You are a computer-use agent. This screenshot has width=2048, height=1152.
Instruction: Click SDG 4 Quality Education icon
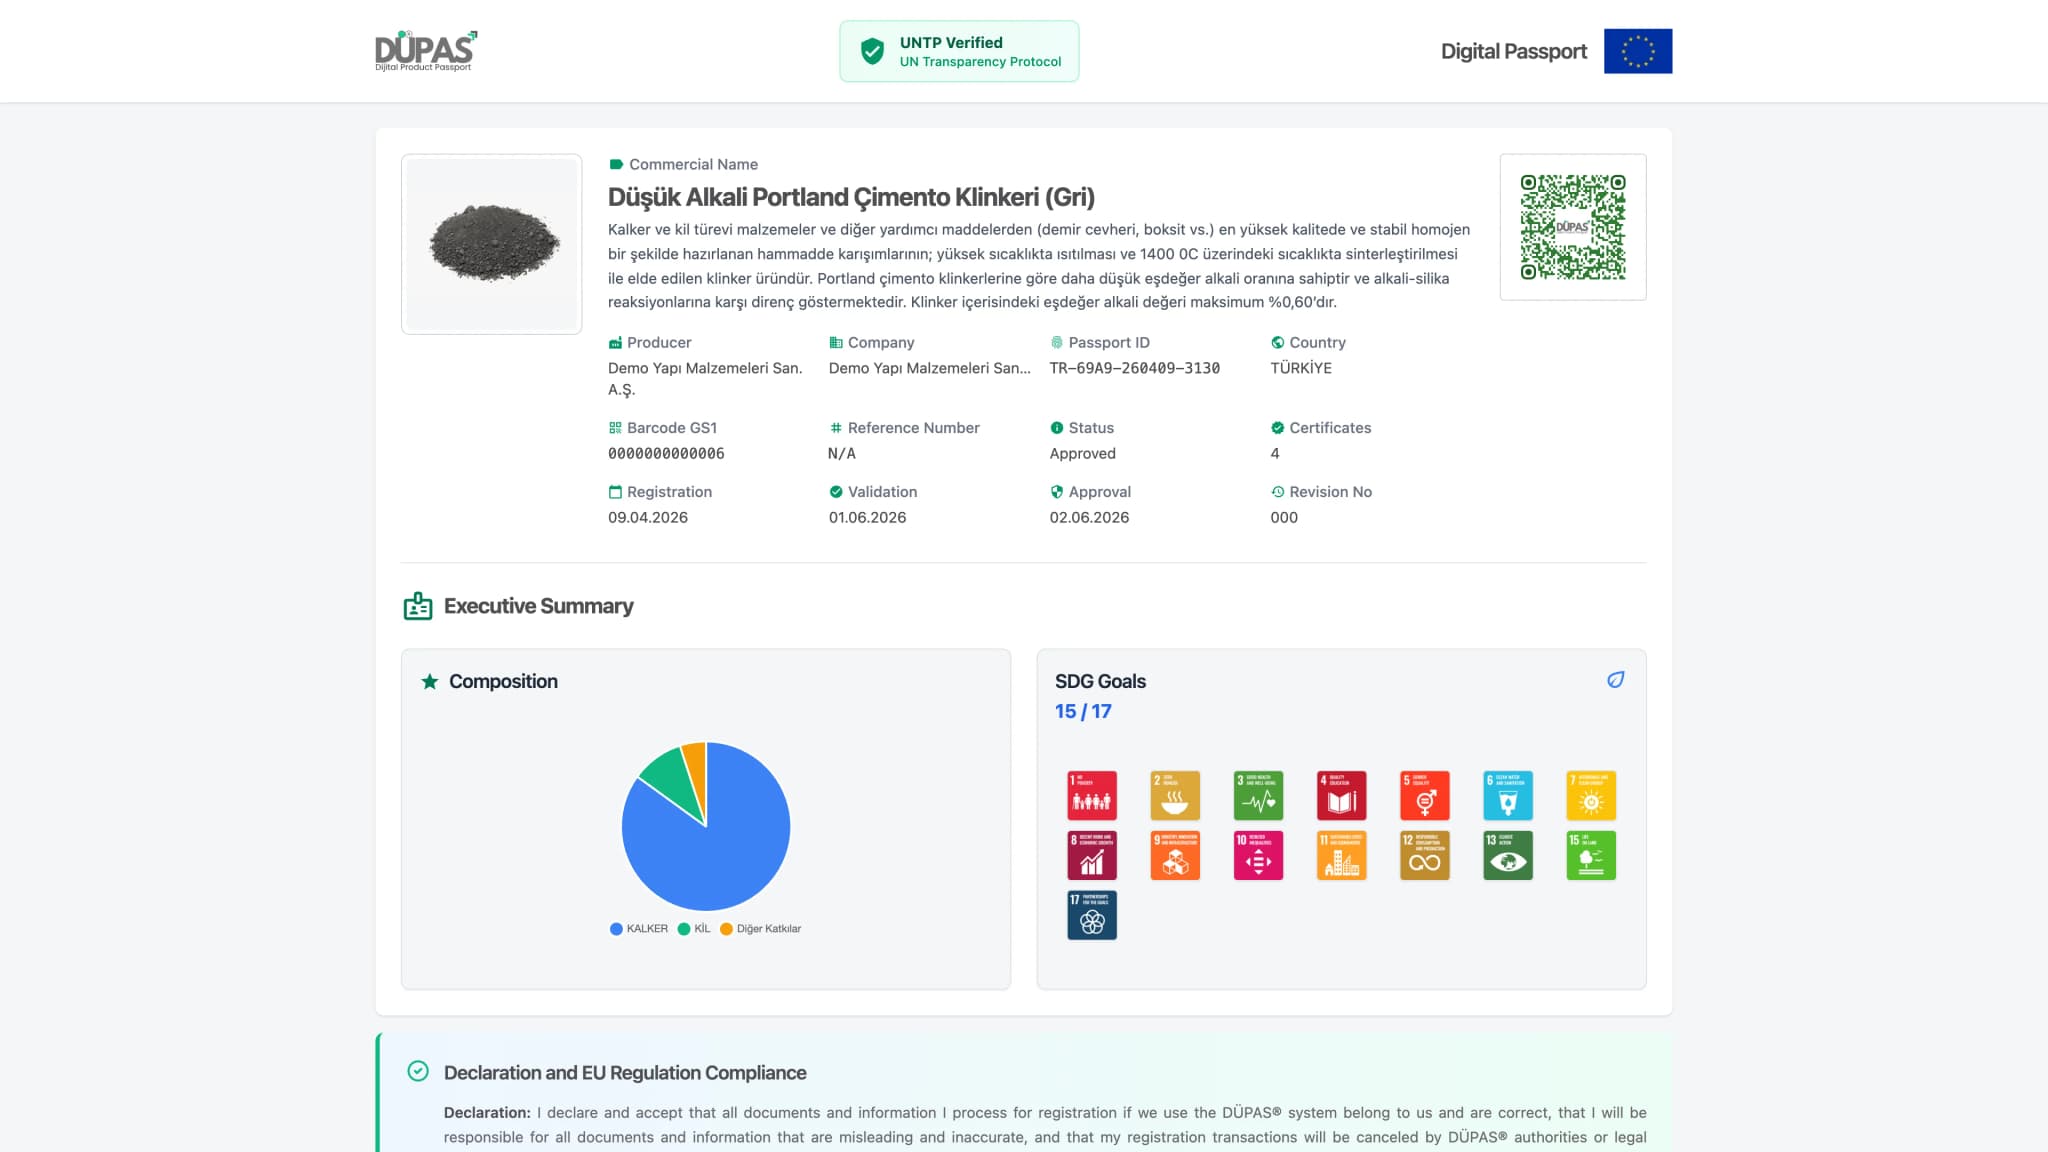click(x=1341, y=795)
